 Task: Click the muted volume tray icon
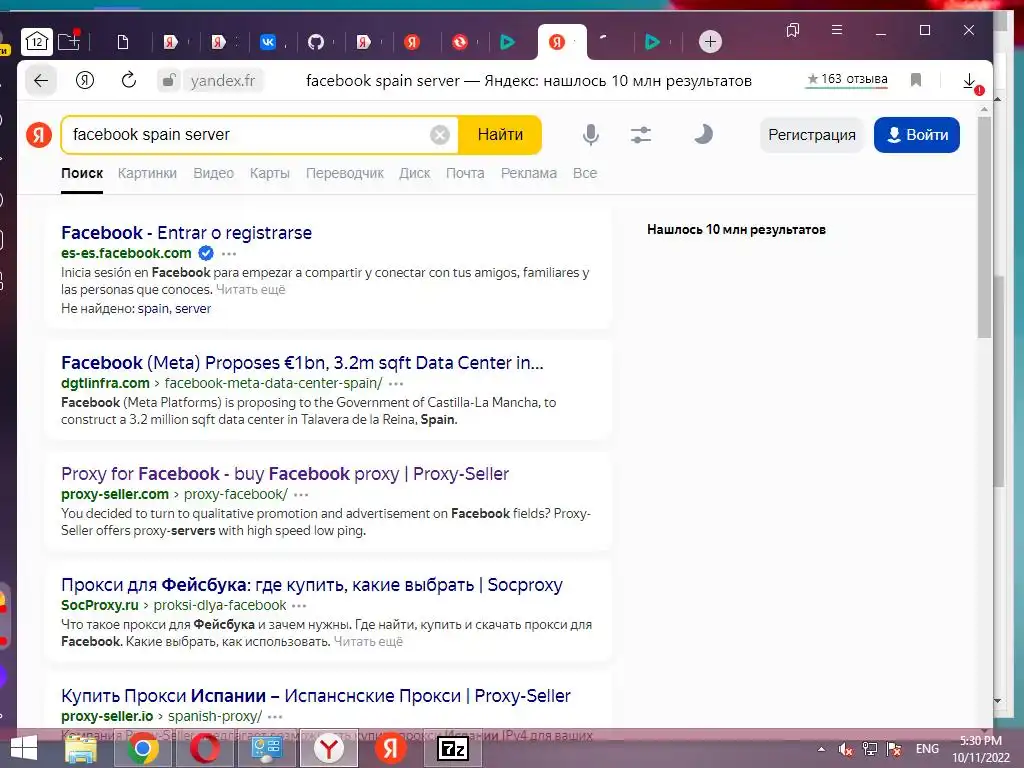[x=846, y=749]
